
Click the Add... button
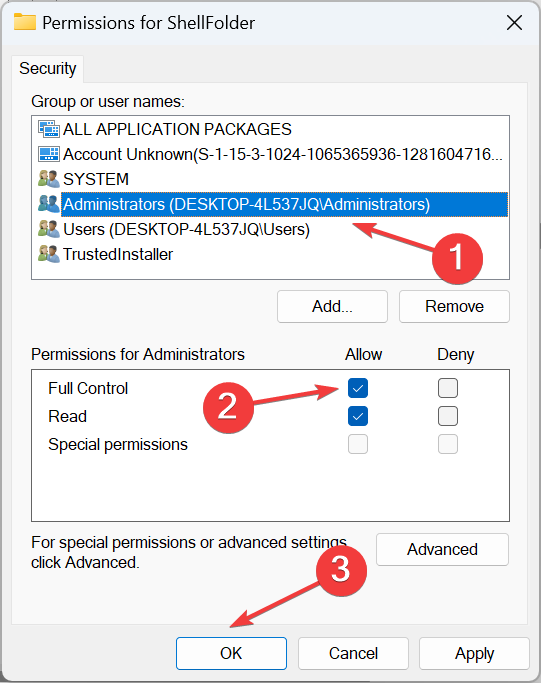pyautogui.click(x=332, y=306)
